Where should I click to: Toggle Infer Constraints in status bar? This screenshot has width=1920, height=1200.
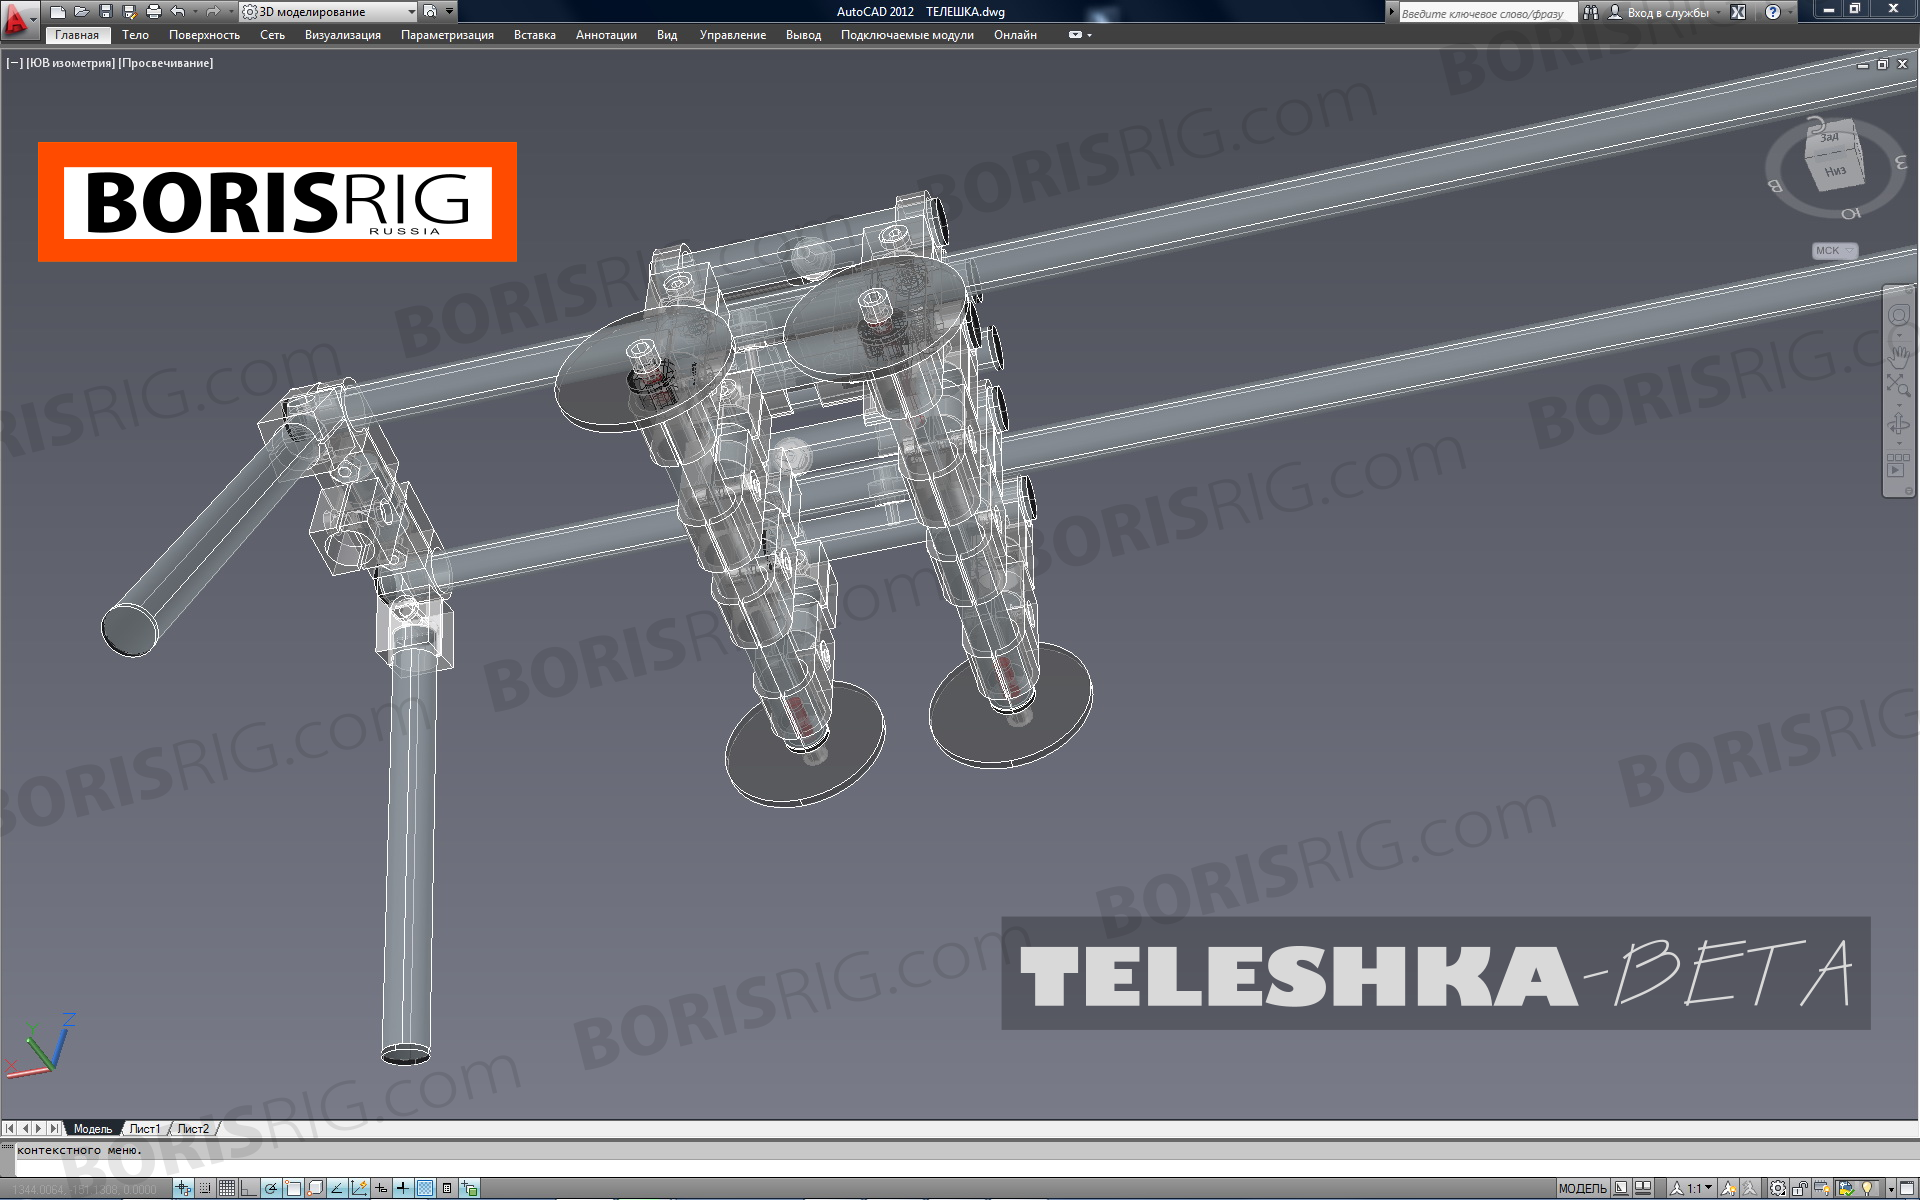click(x=183, y=1188)
